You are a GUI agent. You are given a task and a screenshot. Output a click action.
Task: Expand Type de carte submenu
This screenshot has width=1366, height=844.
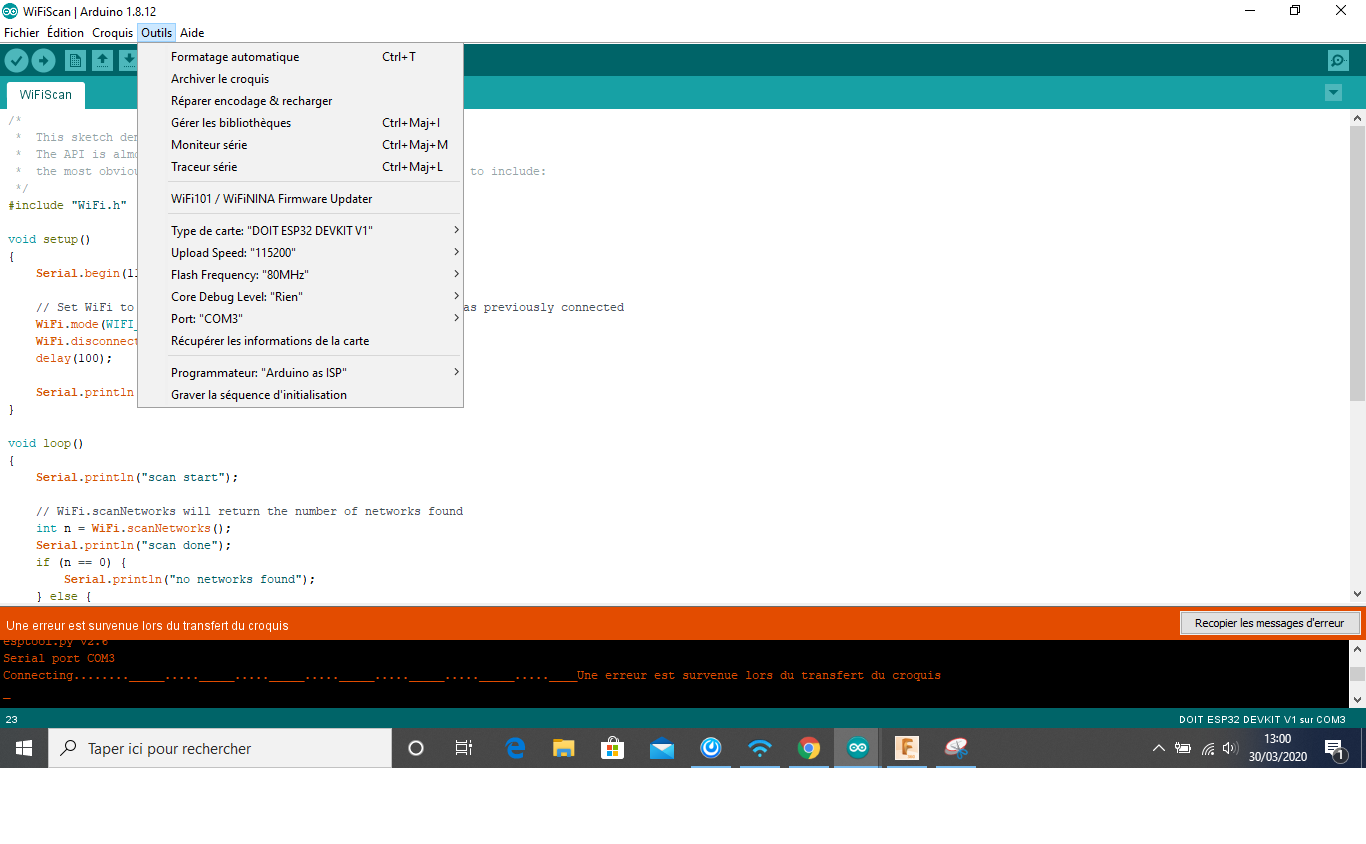coord(300,231)
